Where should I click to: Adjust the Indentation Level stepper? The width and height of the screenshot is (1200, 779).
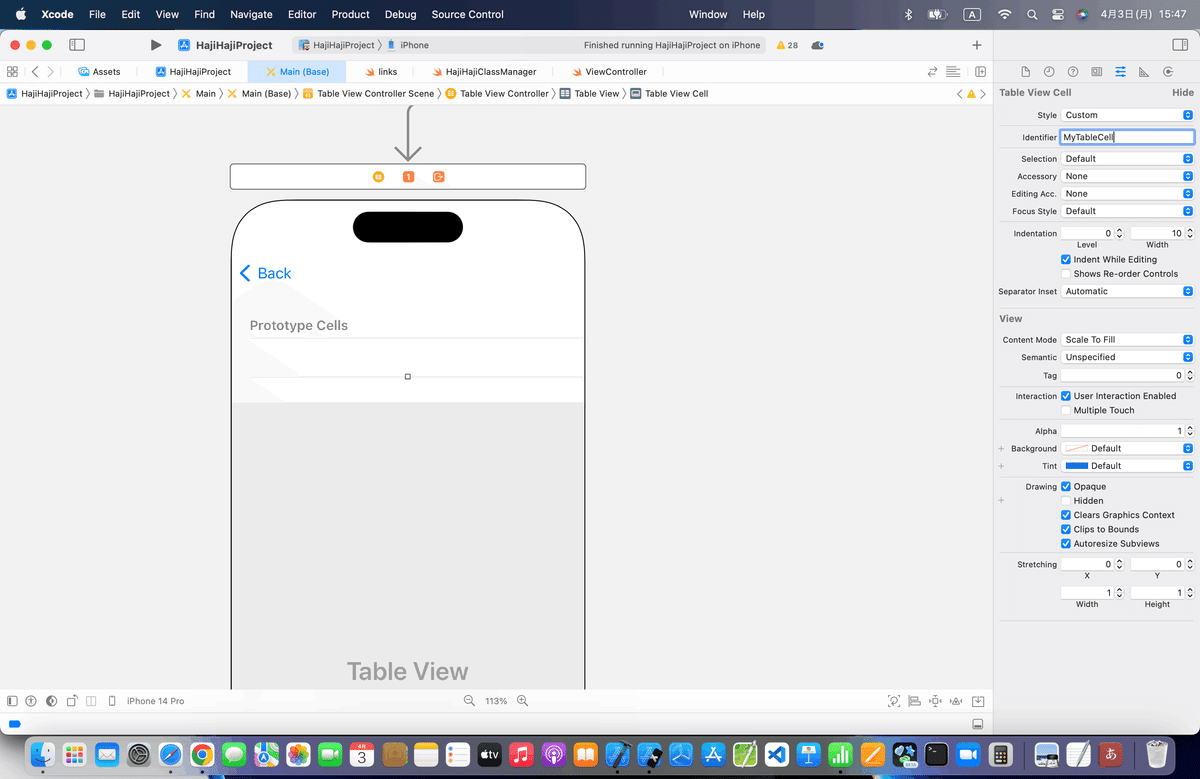pos(1119,233)
